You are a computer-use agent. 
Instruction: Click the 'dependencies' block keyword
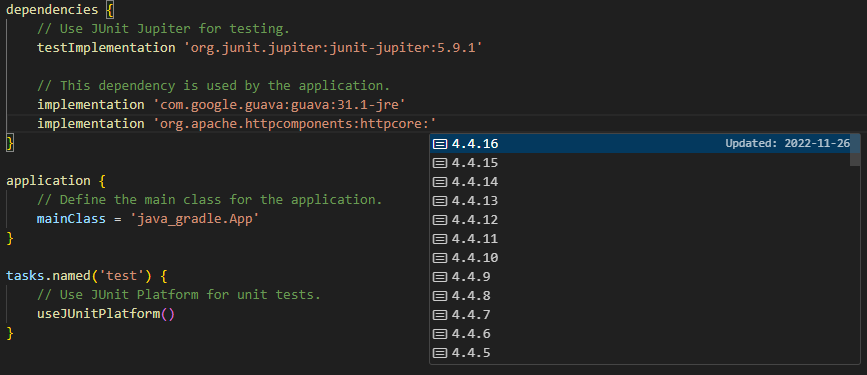coord(53,10)
